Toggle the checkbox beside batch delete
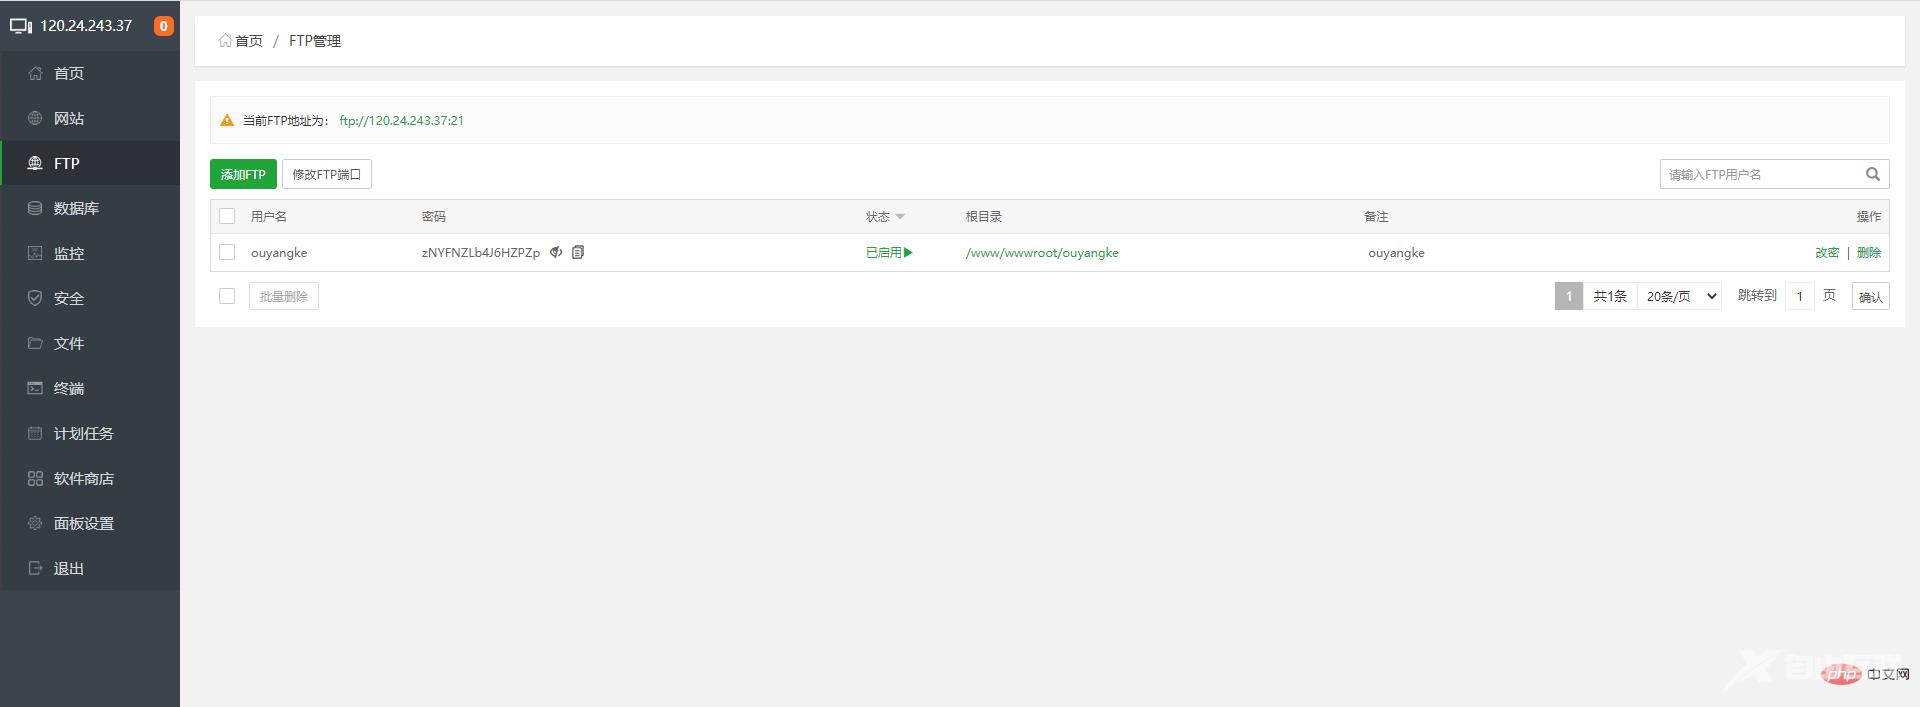1920x707 pixels. coord(227,296)
